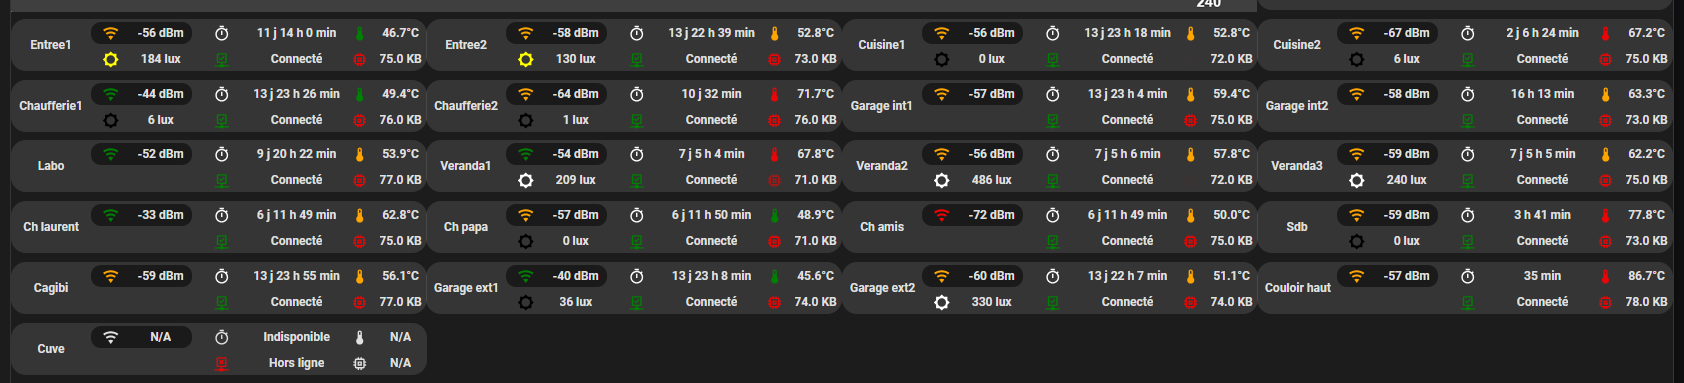The image size is (1684, 383).
Task: Select the Ch laurent -33 dBm reading
Action: (x=161, y=215)
